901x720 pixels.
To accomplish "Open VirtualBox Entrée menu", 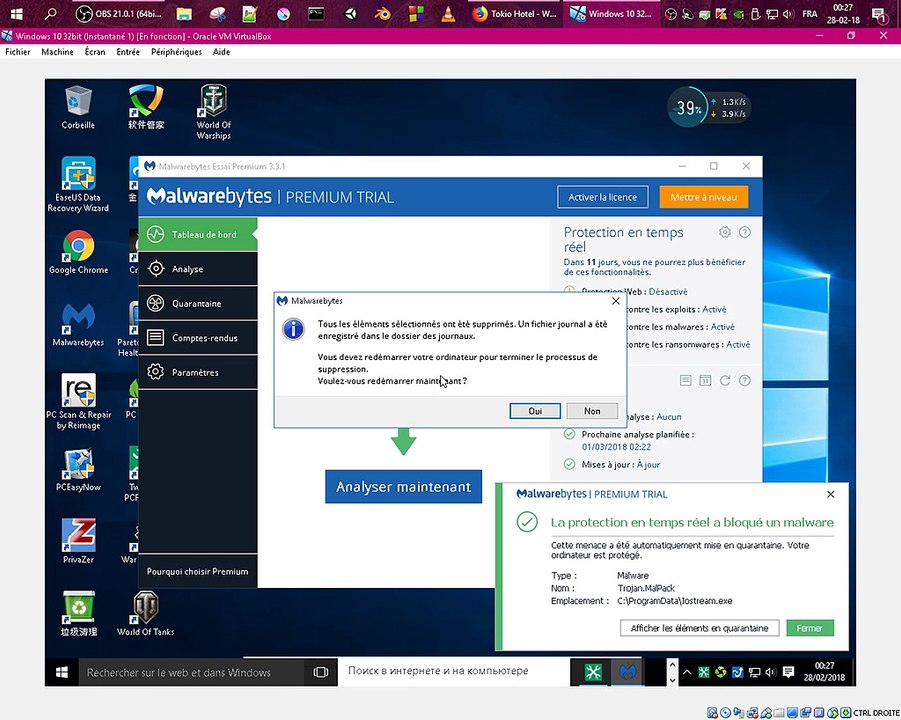I will 128,52.
